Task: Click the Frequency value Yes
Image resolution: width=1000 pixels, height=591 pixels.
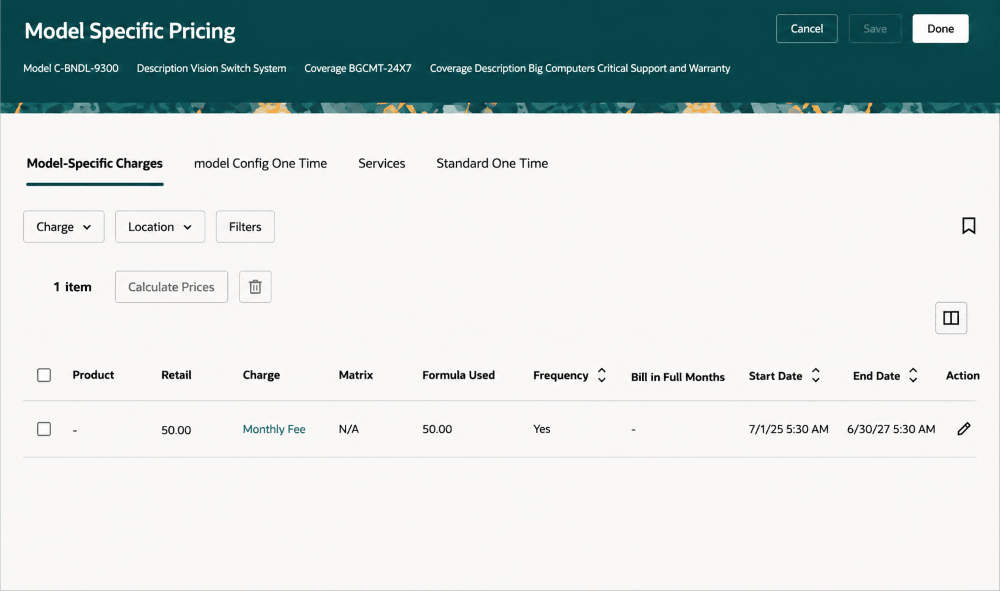Action: tap(542, 429)
